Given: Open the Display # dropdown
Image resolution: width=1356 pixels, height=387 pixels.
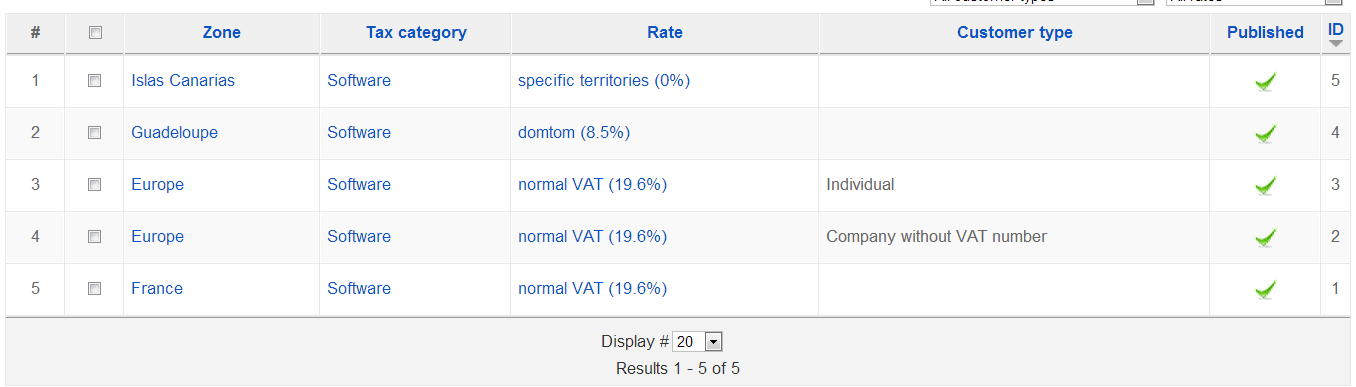Looking at the screenshot, I should click(697, 342).
